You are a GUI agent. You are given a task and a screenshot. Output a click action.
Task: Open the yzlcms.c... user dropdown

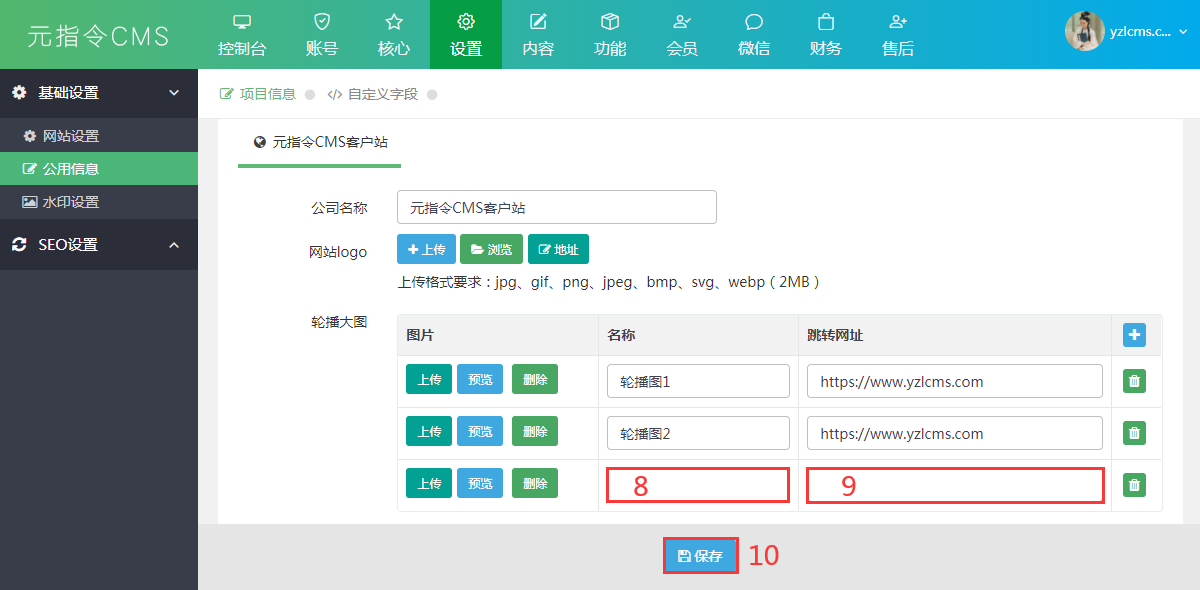[1148, 32]
